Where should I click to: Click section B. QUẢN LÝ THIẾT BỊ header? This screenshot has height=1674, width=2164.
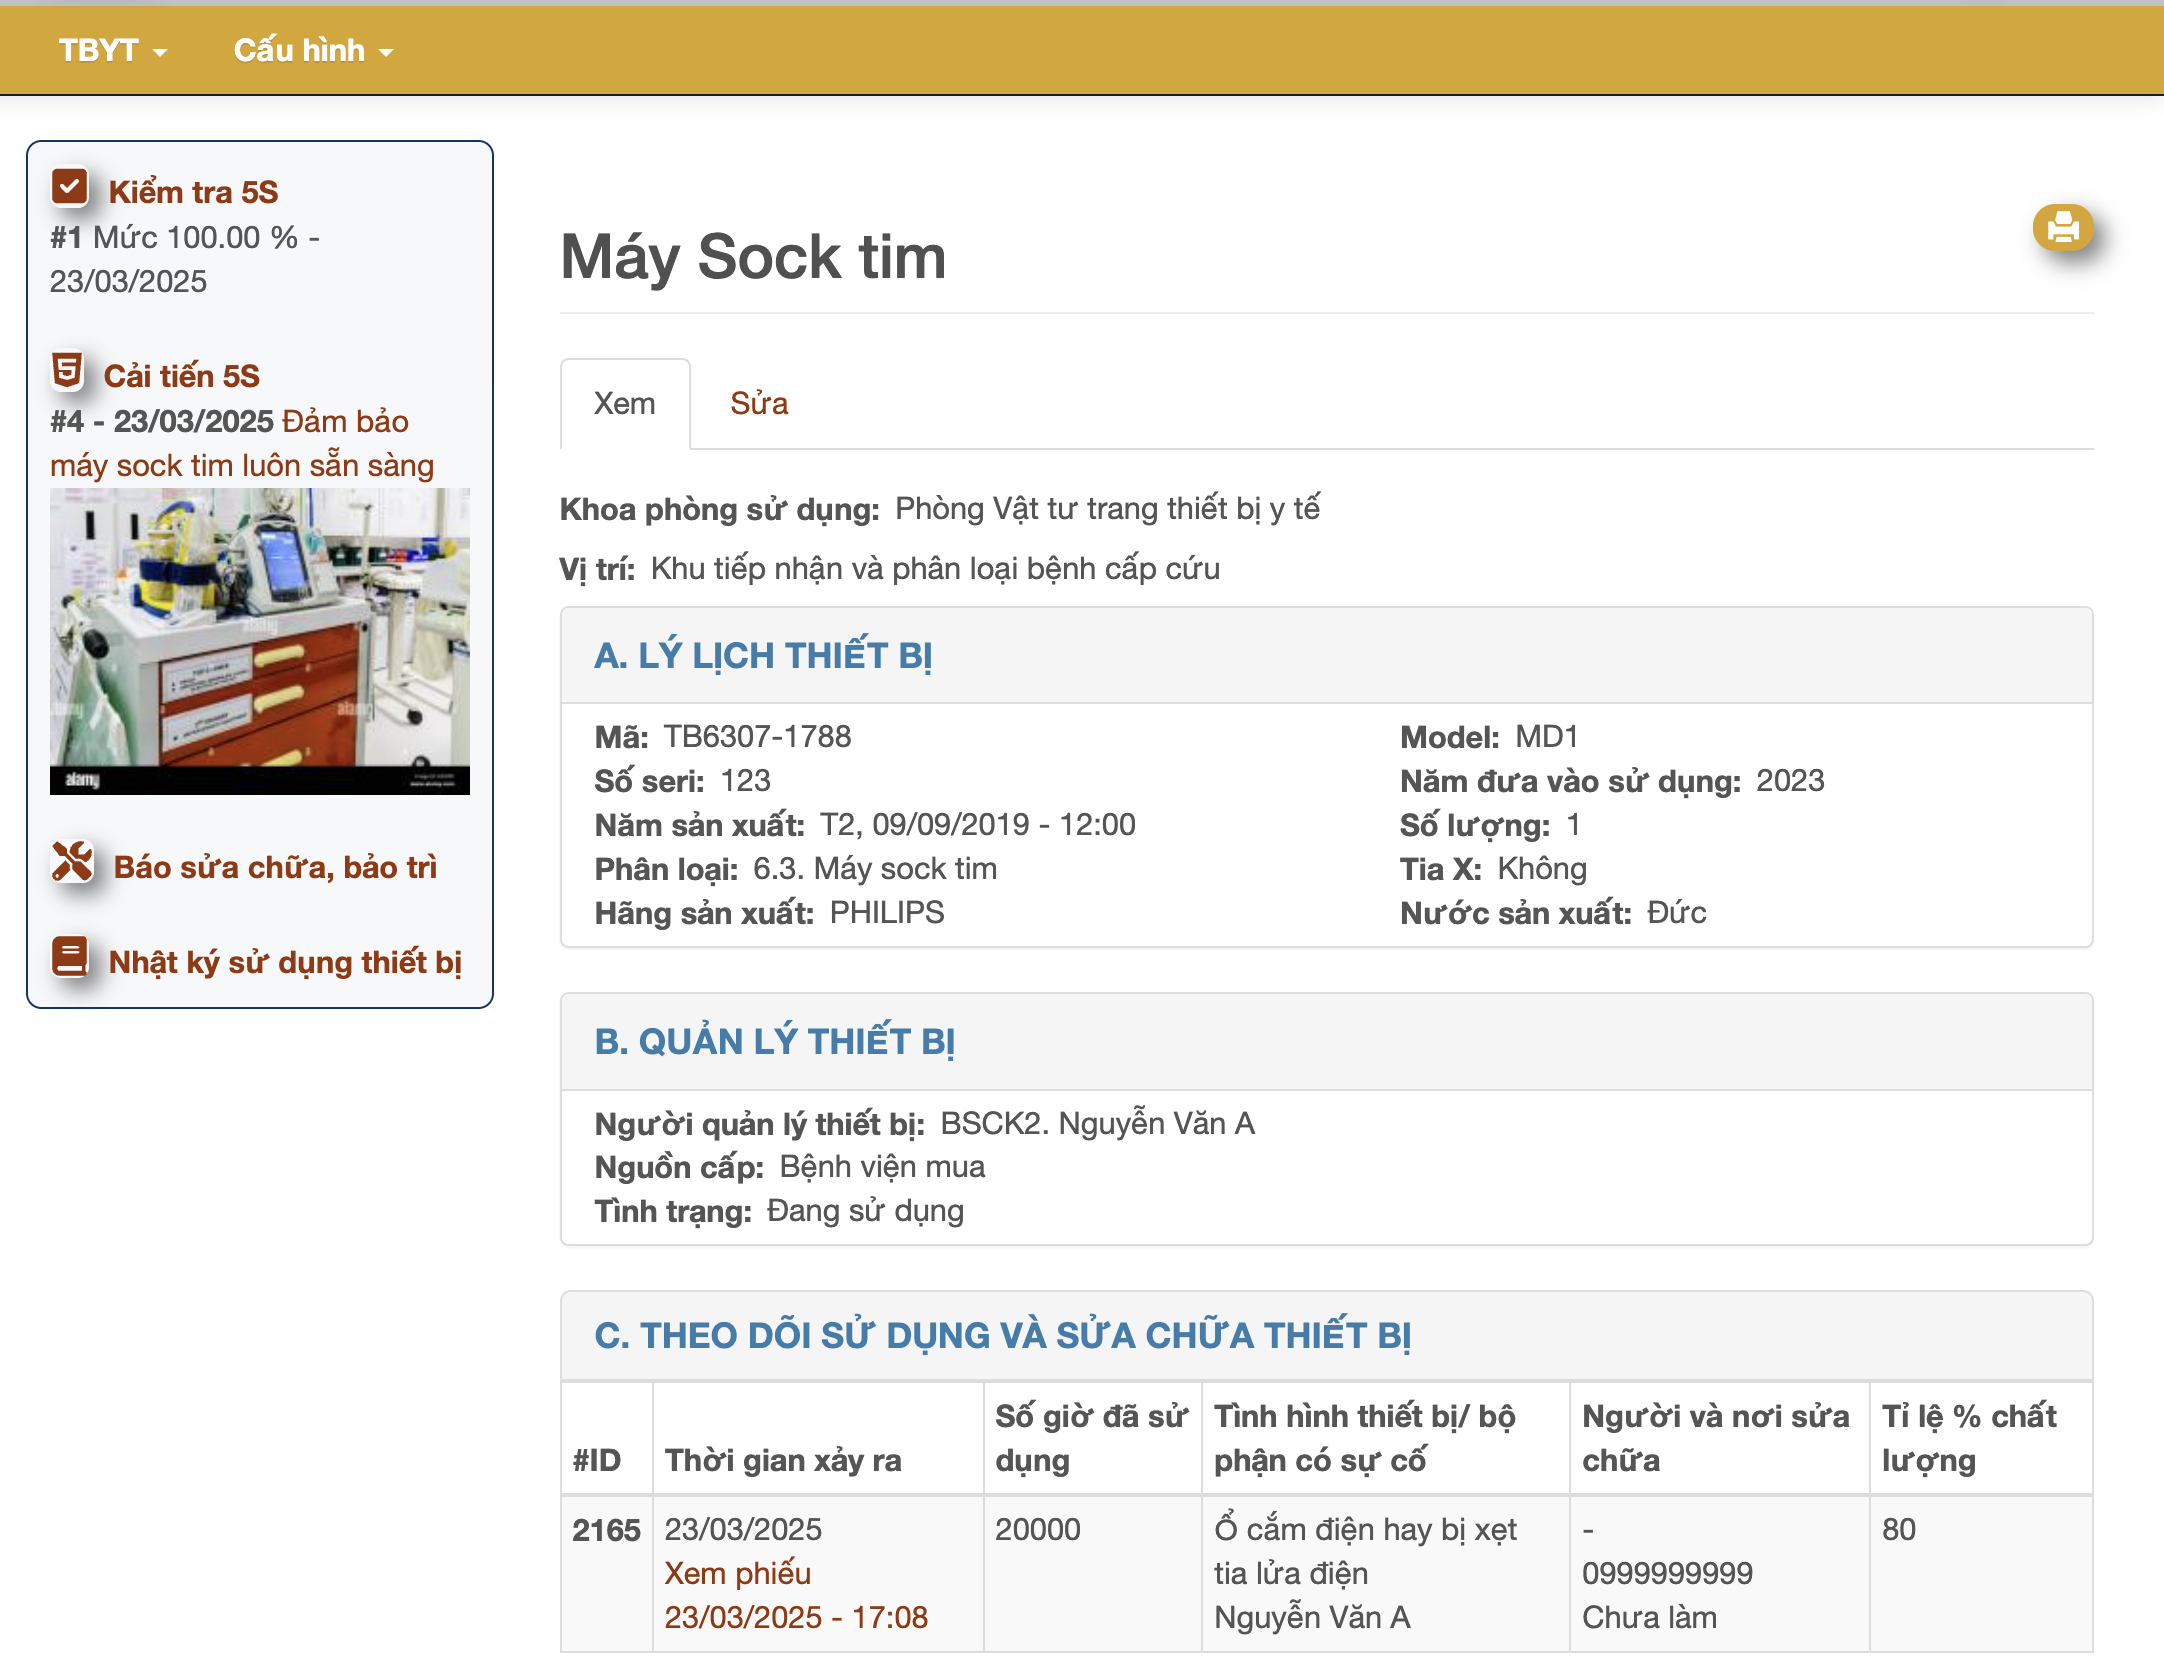[x=775, y=1042]
